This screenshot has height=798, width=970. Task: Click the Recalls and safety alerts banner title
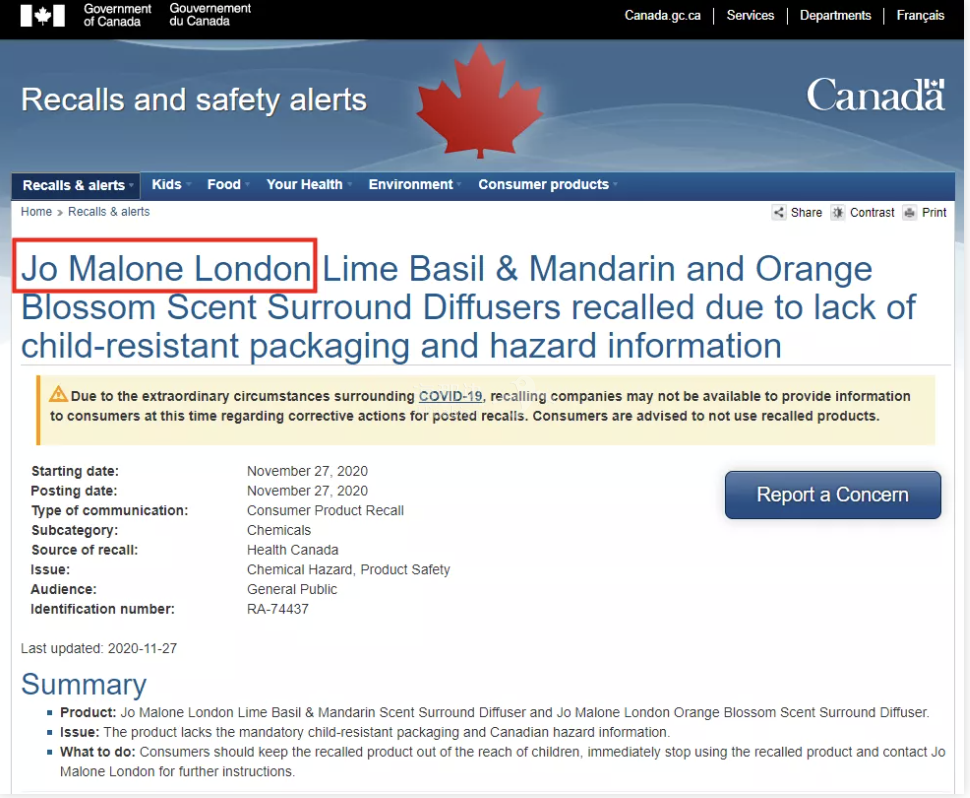[x=194, y=100]
